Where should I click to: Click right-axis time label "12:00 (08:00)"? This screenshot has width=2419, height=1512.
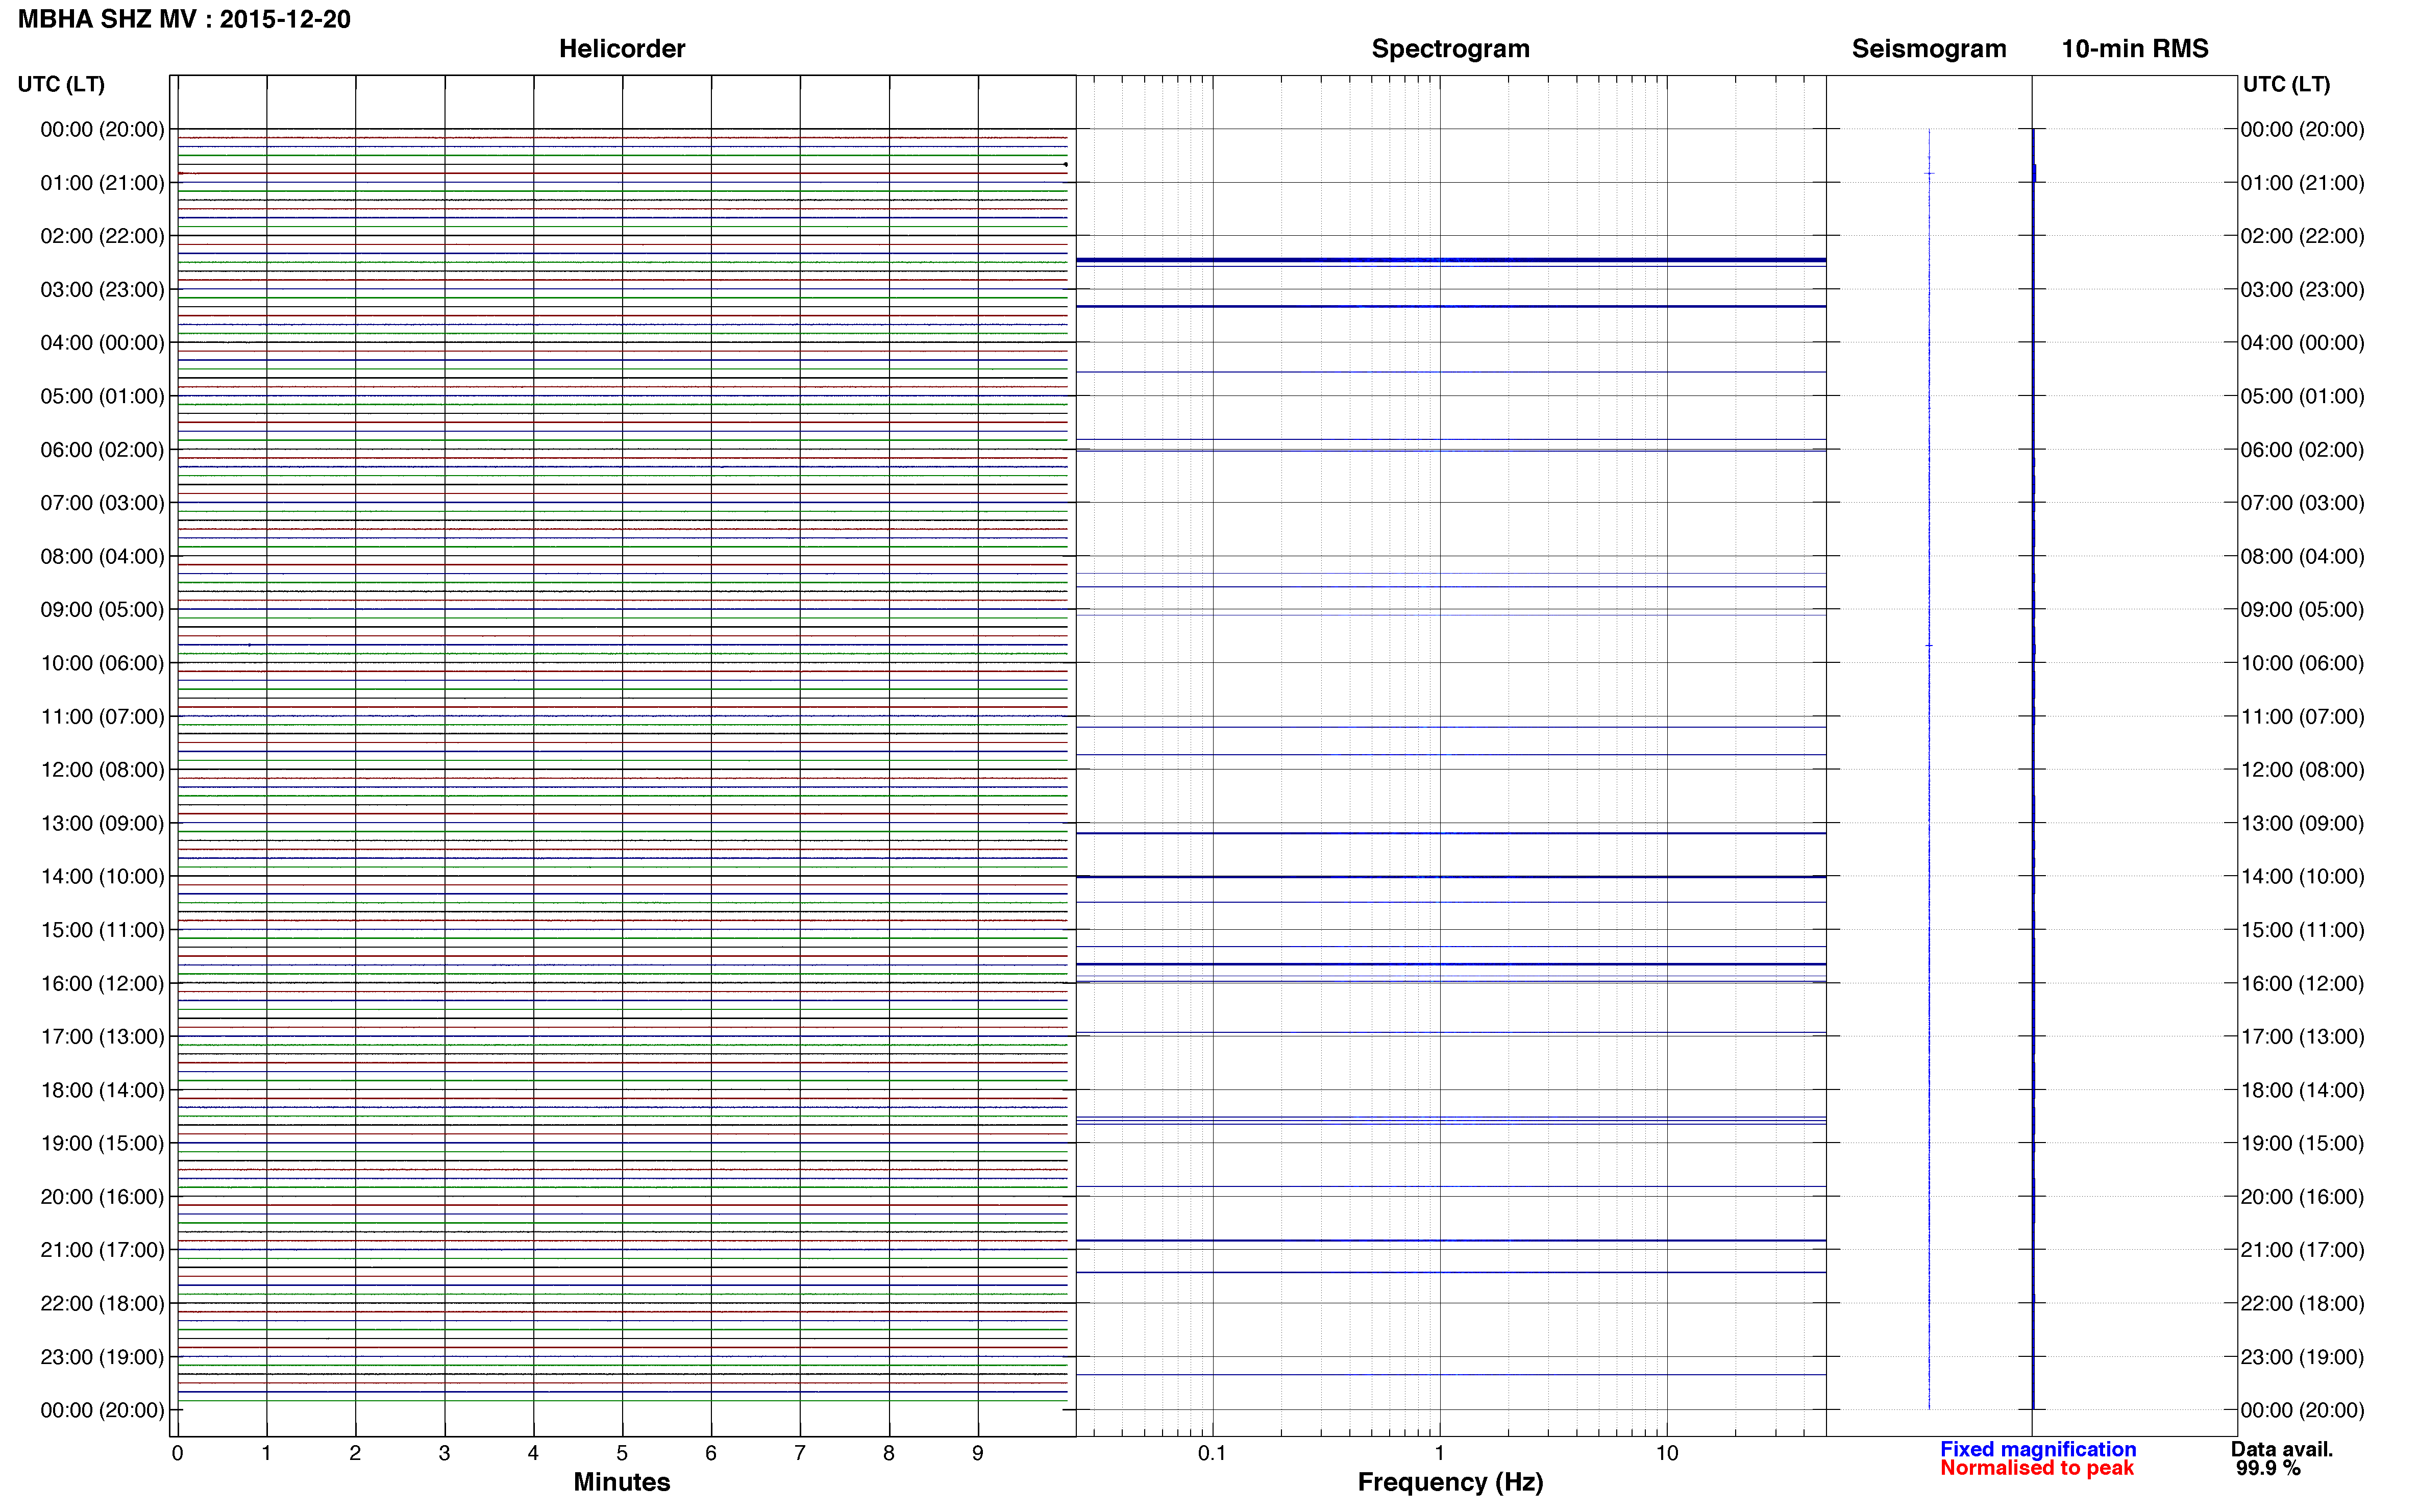tap(2303, 770)
